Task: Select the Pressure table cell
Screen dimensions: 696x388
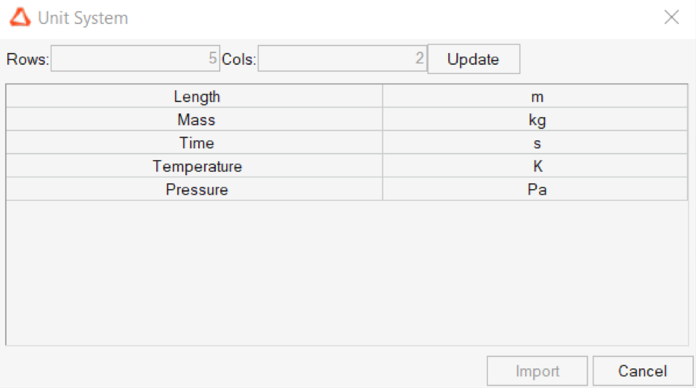Action: (x=194, y=189)
